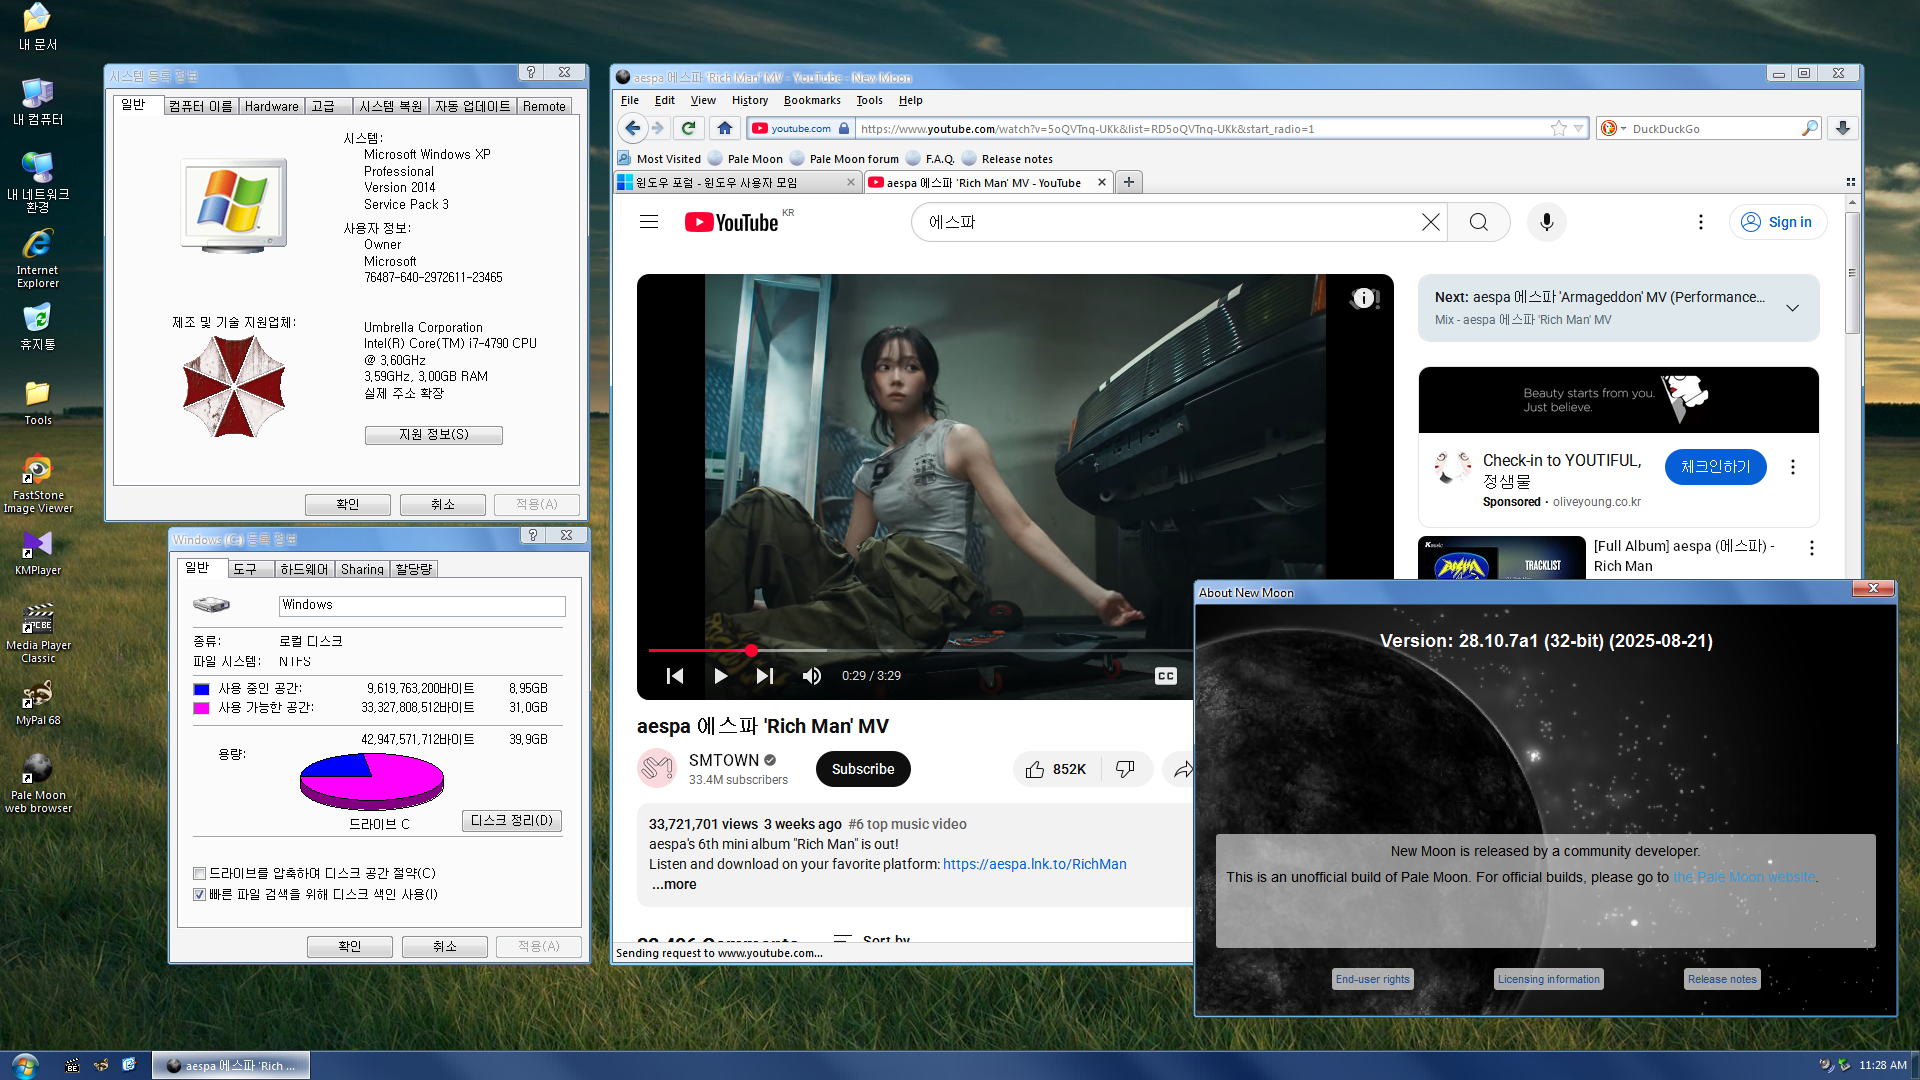1920x1080 pixels.
Task: Open the Downloads toolbar button
Action: point(1842,128)
